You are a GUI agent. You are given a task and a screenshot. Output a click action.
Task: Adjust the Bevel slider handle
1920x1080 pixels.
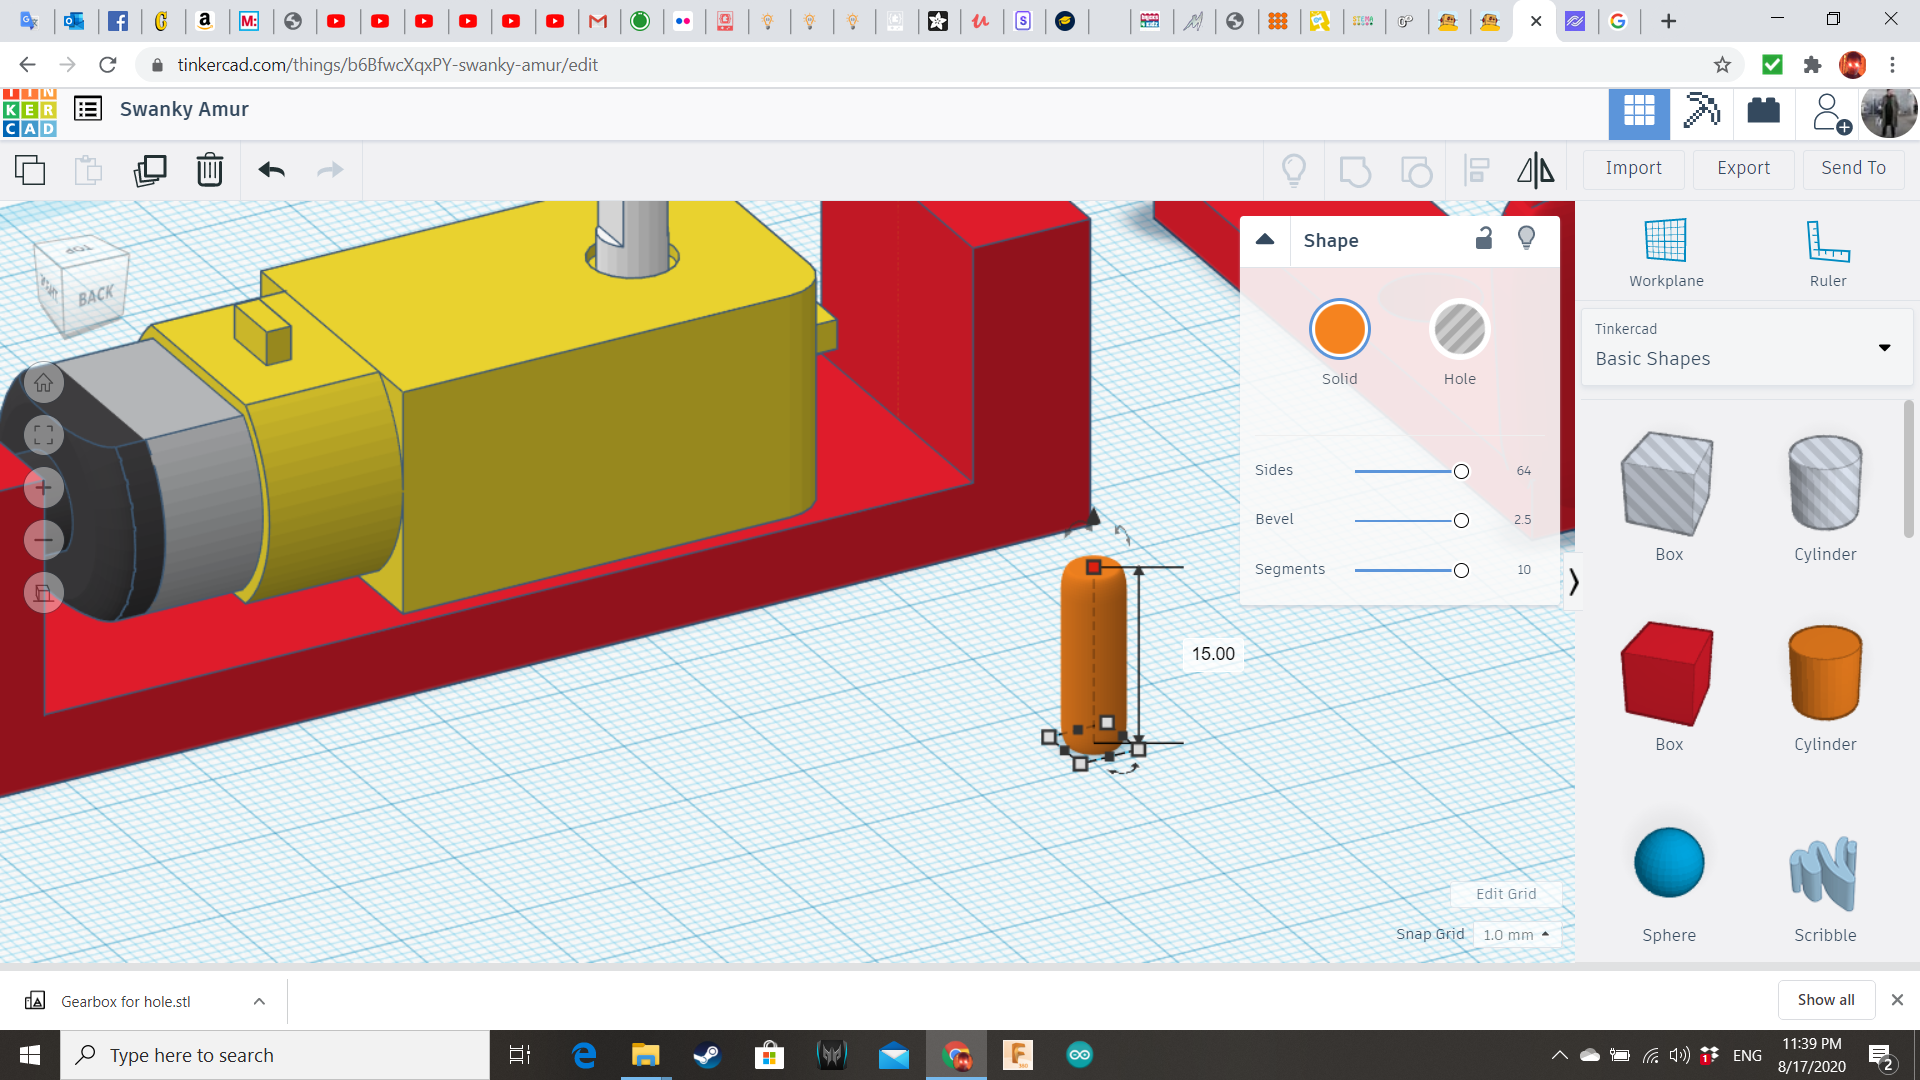pos(1461,520)
